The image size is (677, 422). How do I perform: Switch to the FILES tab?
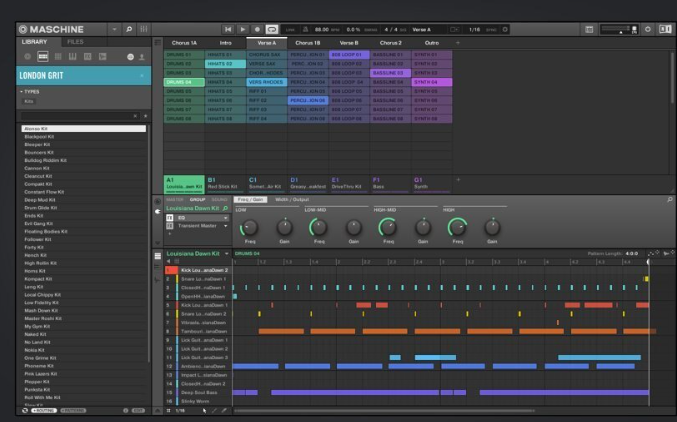tap(75, 42)
